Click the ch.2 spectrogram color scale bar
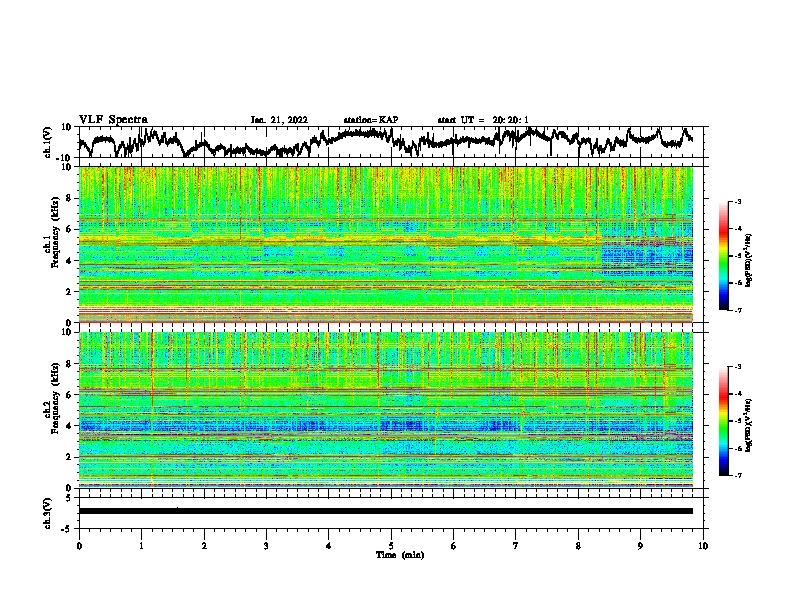The image size is (792, 612). [724, 421]
